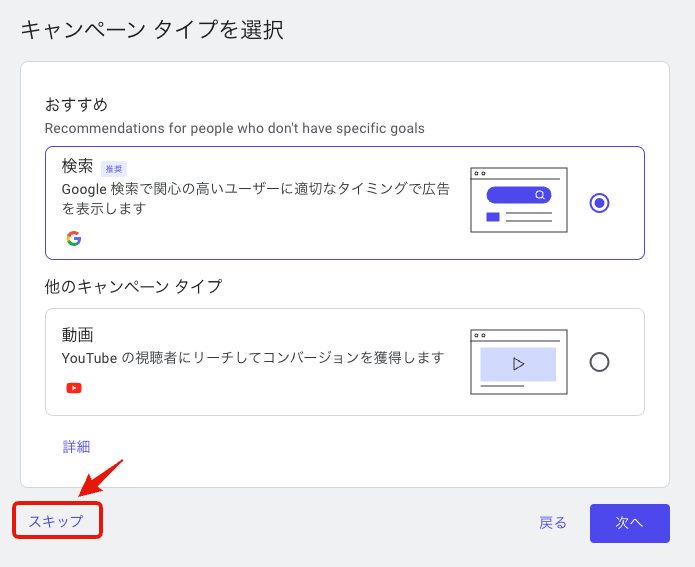Select the 検索 radio button
The height and width of the screenshot is (567, 695).
pyautogui.click(x=599, y=203)
